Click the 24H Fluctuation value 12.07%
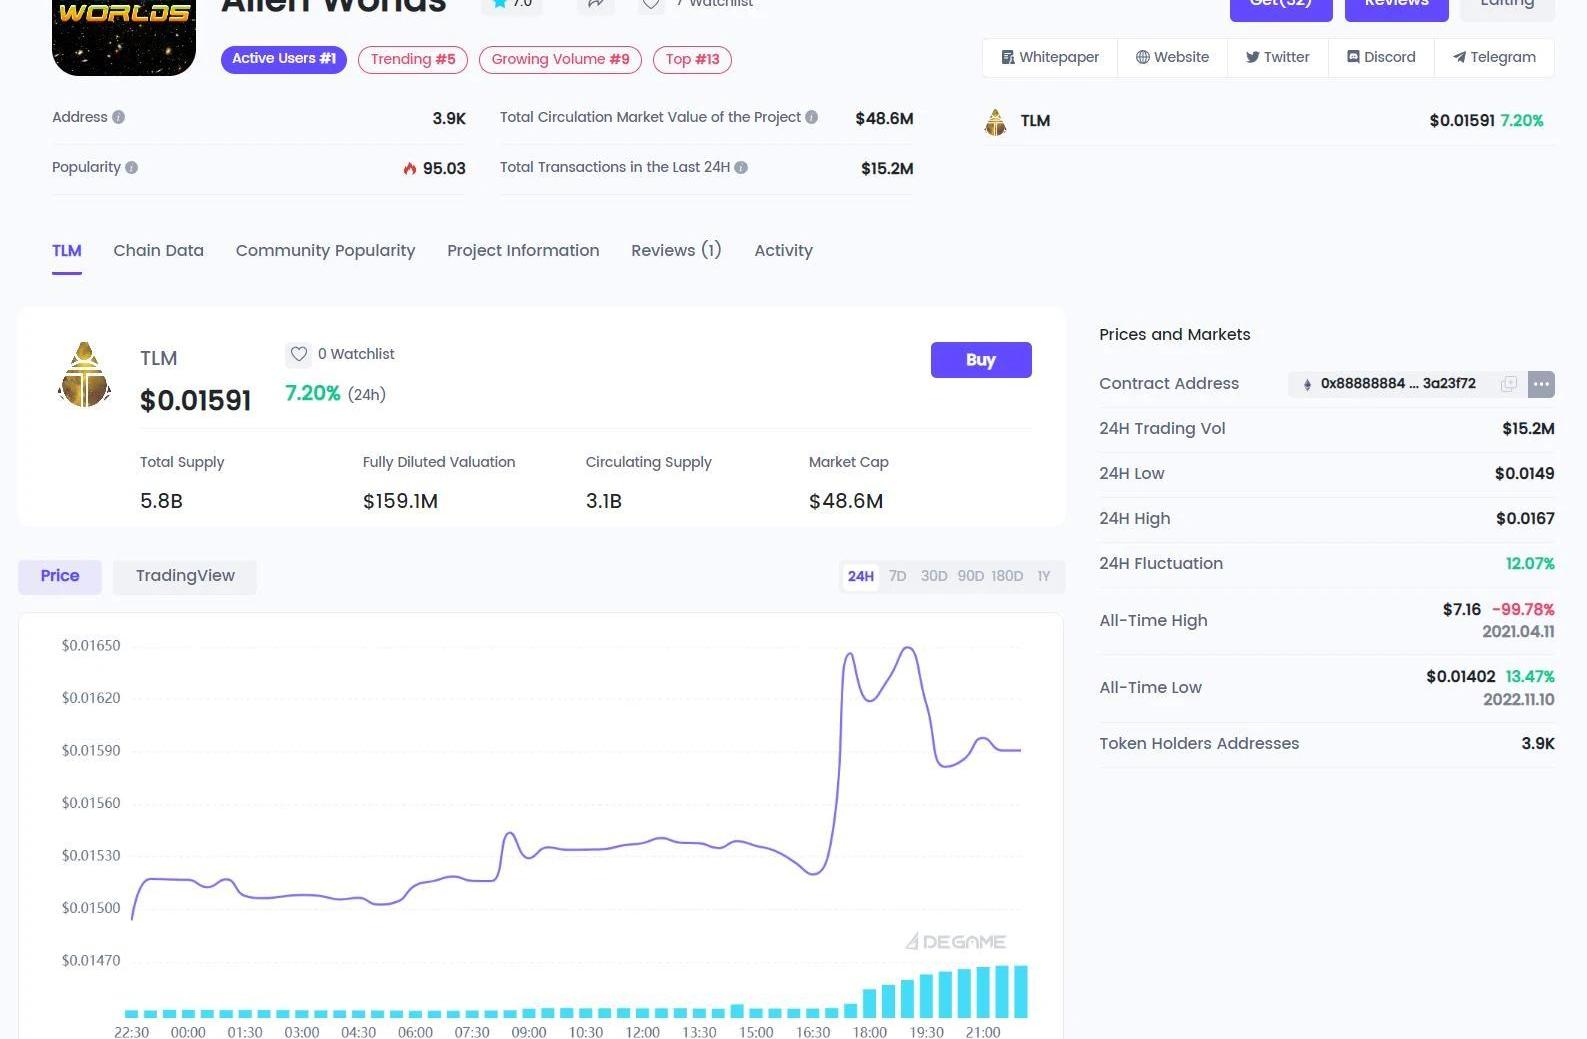The width and height of the screenshot is (1587, 1039). (1530, 564)
